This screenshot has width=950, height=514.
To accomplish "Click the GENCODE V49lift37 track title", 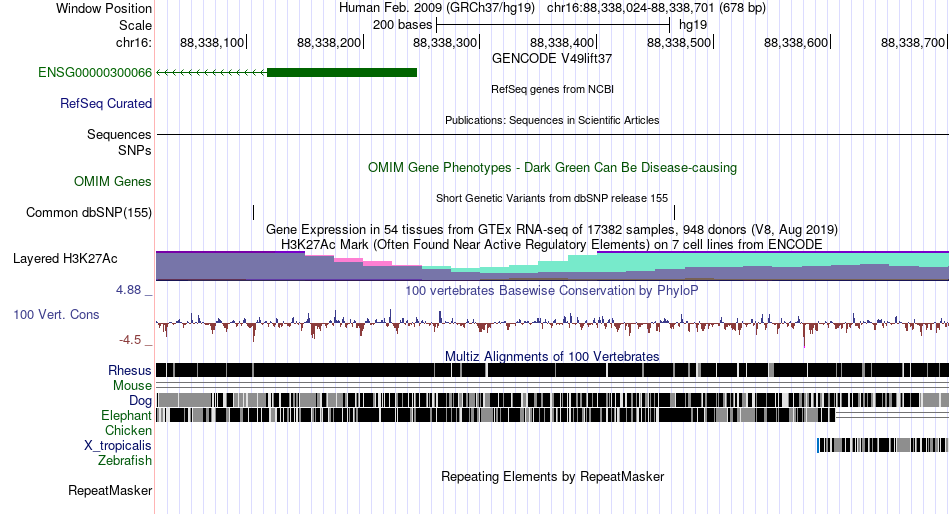I will coord(552,59).
